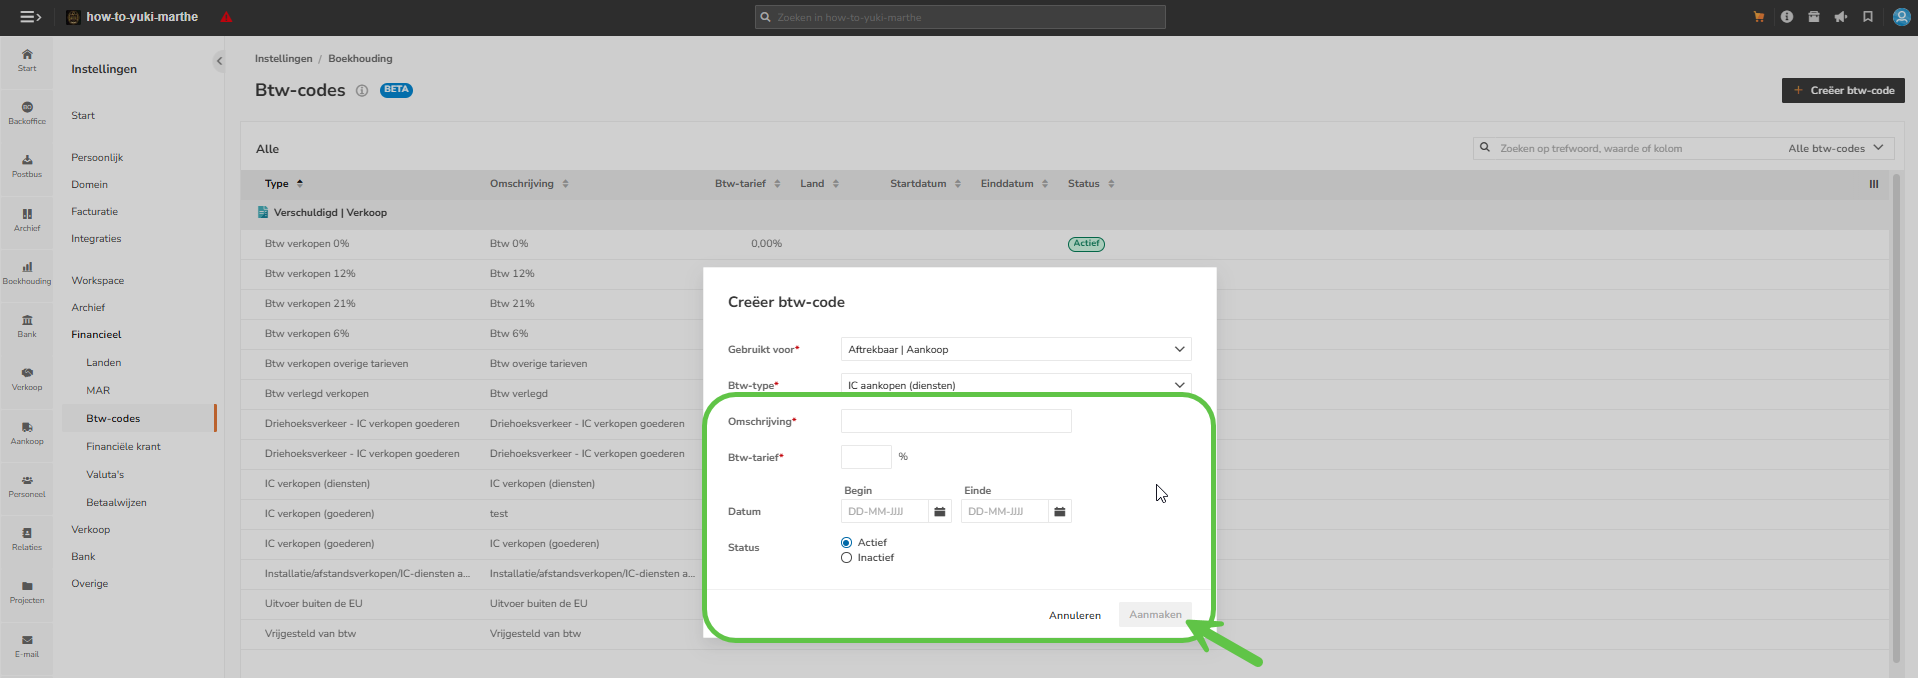Open Bank in icon sidebar
The image size is (1918, 678).
coord(27,326)
